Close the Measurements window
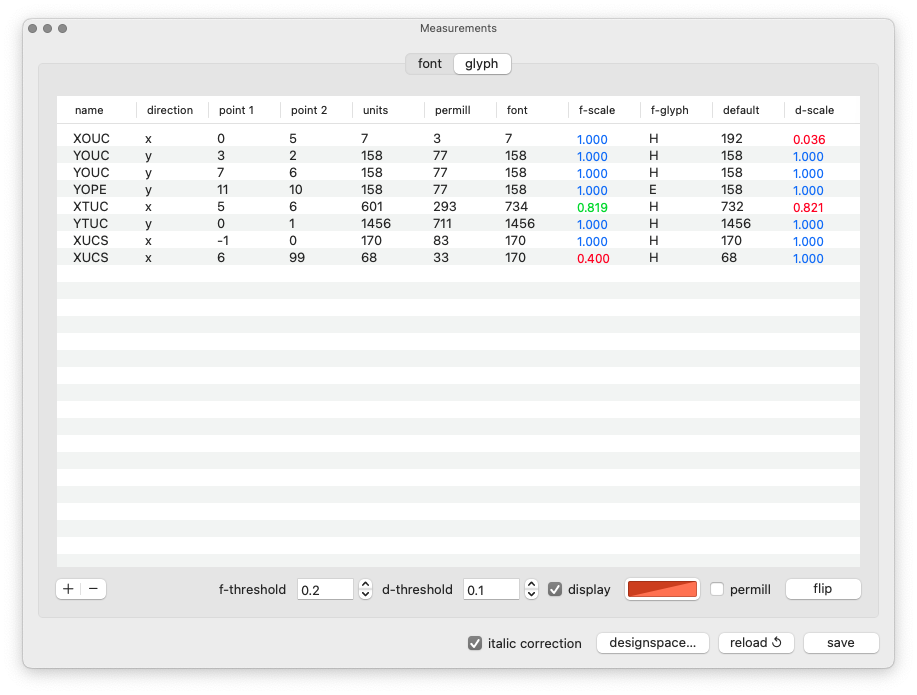 (33, 29)
